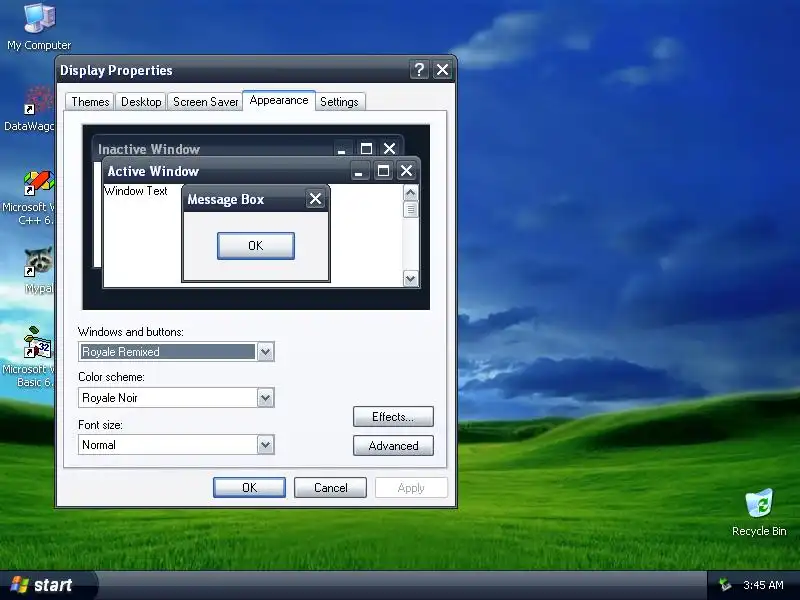
Task: Open the DataWagon desktop shortcut
Action: (29, 109)
